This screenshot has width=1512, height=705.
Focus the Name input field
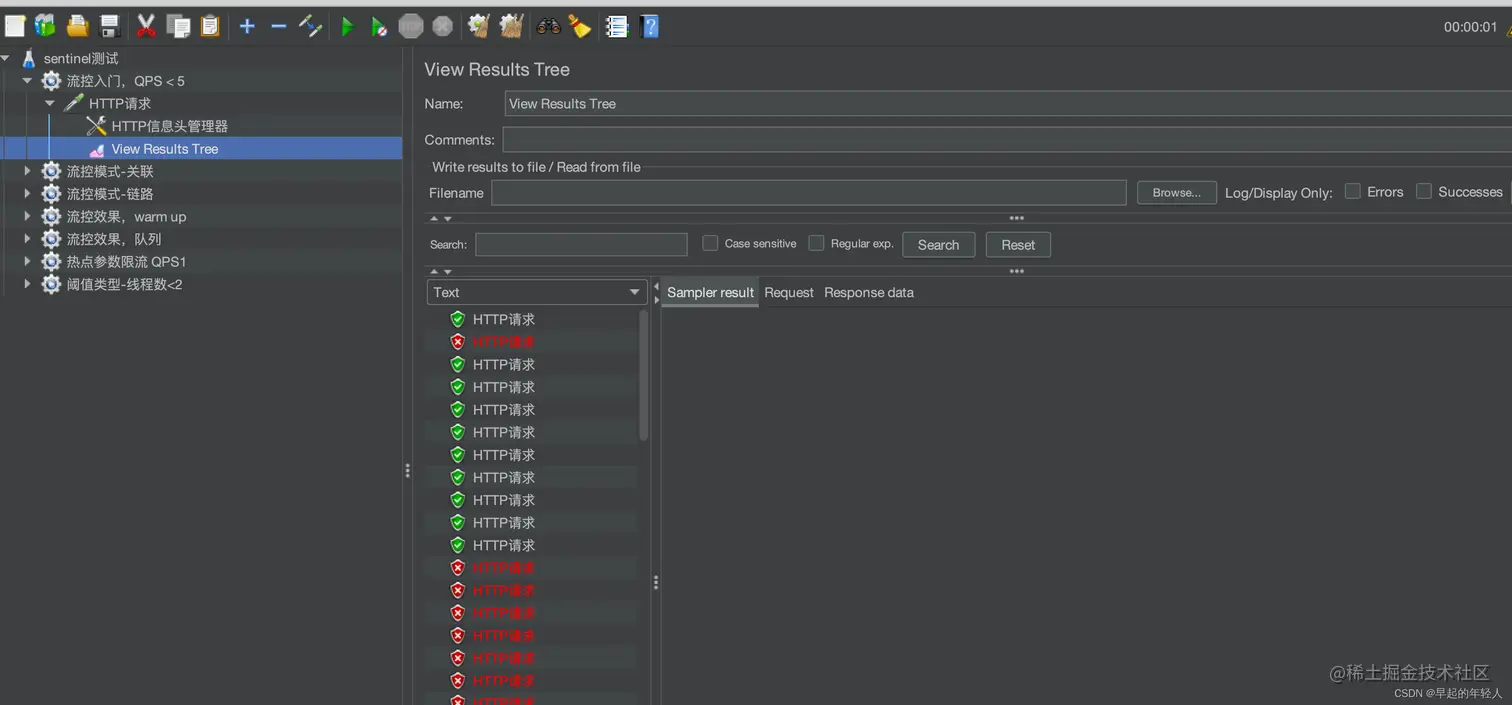pyautogui.click(x=1008, y=104)
